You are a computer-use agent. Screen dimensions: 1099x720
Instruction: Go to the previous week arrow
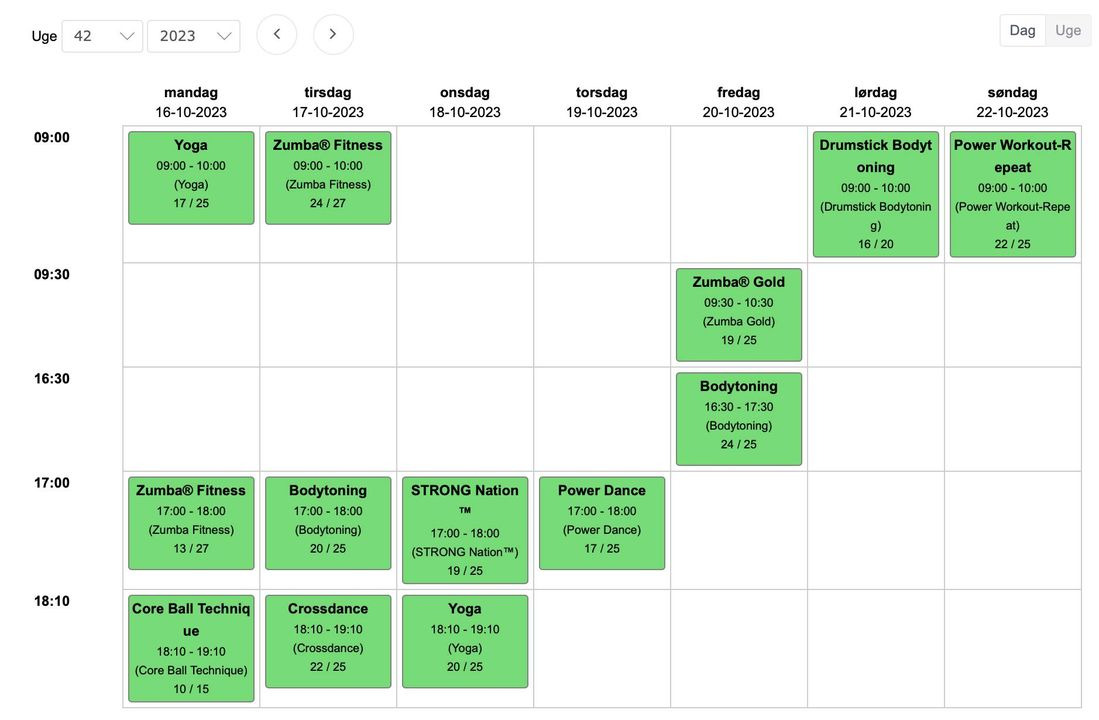[277, 35]
